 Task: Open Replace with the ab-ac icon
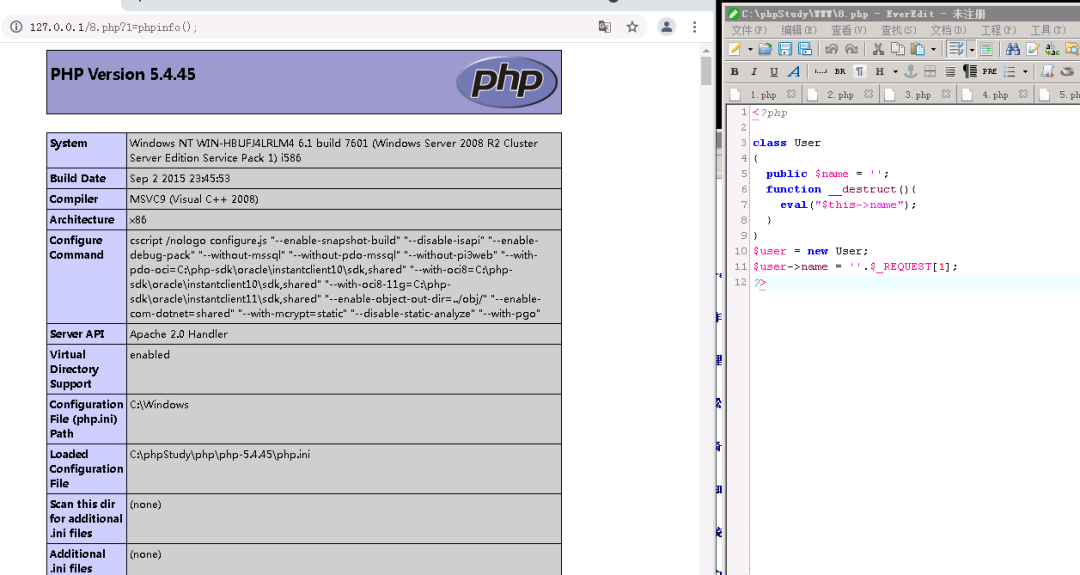tap(1052, 49)
